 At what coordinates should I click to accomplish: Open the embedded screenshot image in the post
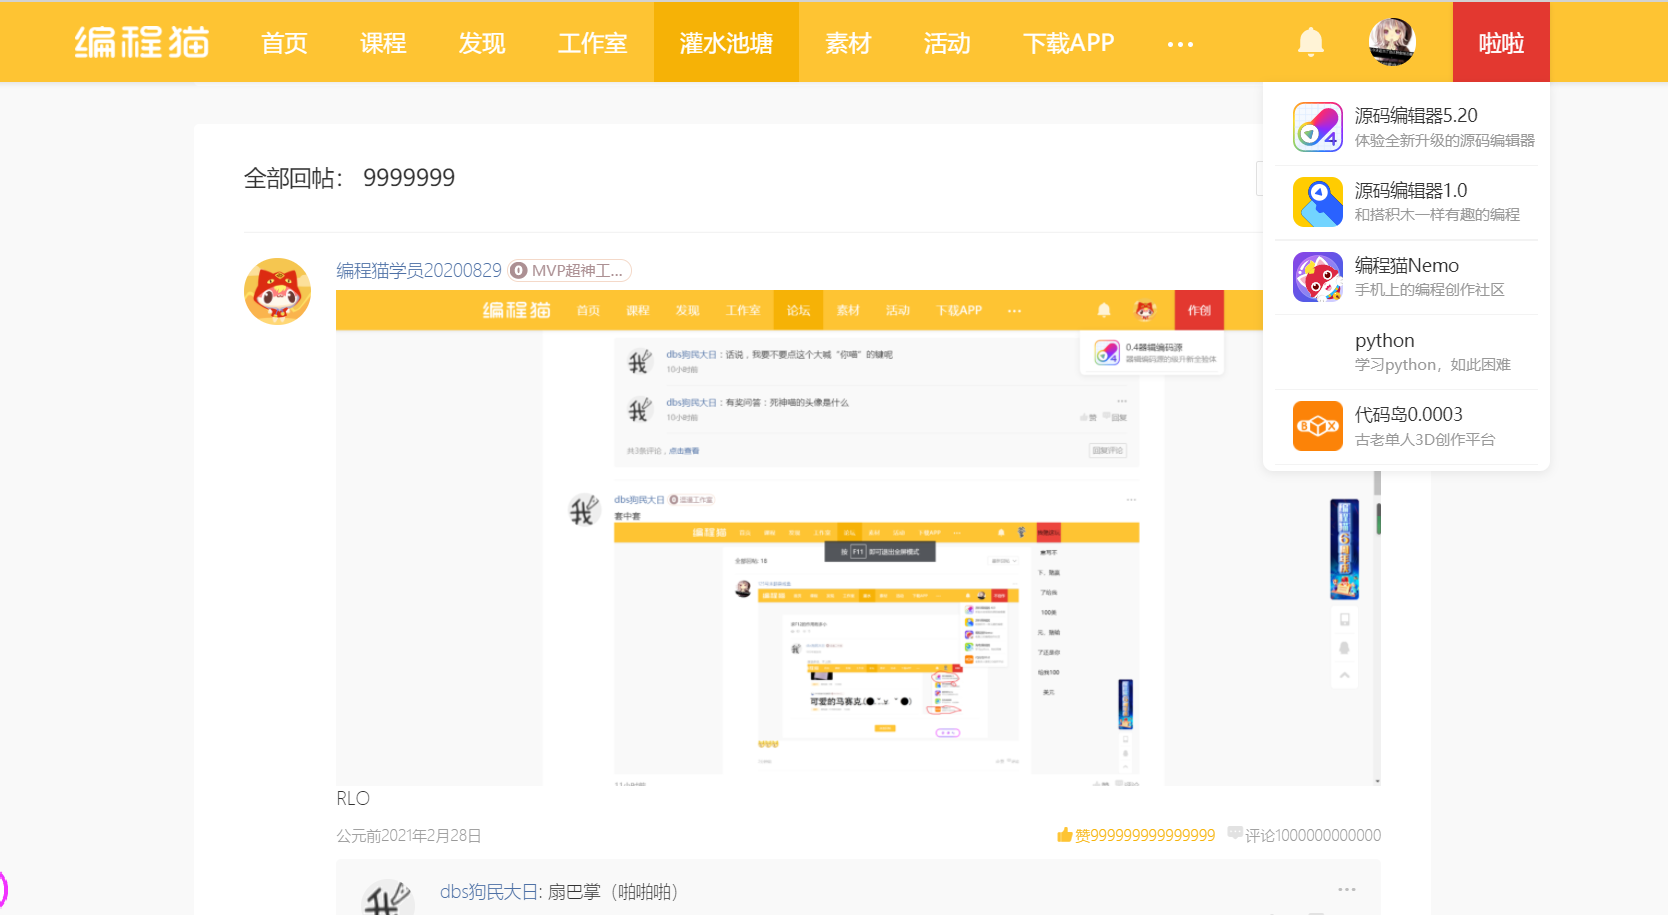click(858, 538)
